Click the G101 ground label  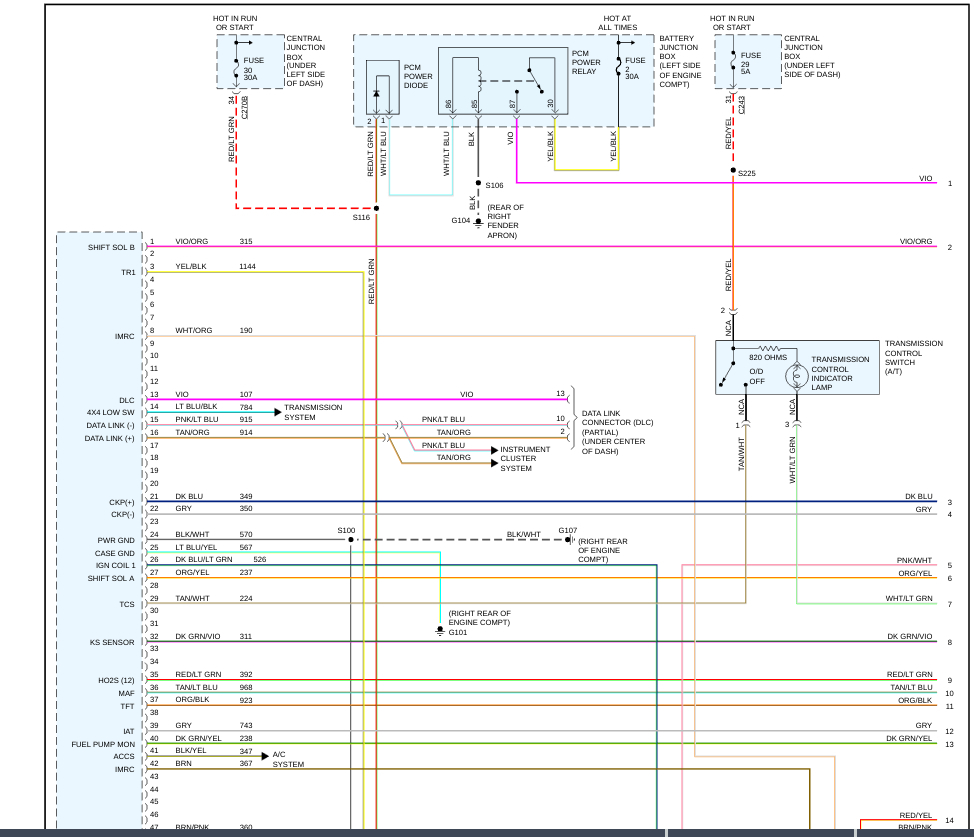click(458, 633)
